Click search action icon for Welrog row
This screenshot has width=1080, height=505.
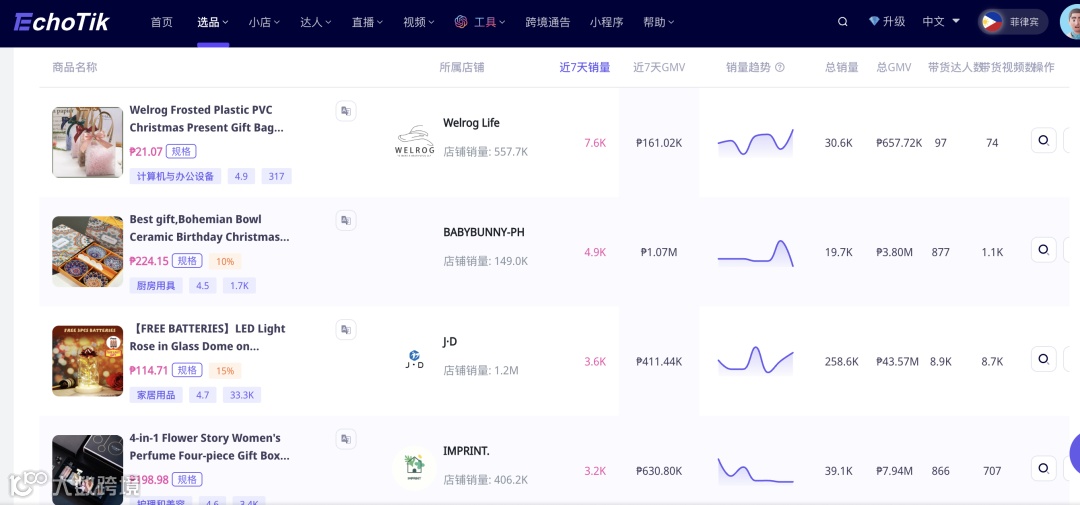[1043, 141]
